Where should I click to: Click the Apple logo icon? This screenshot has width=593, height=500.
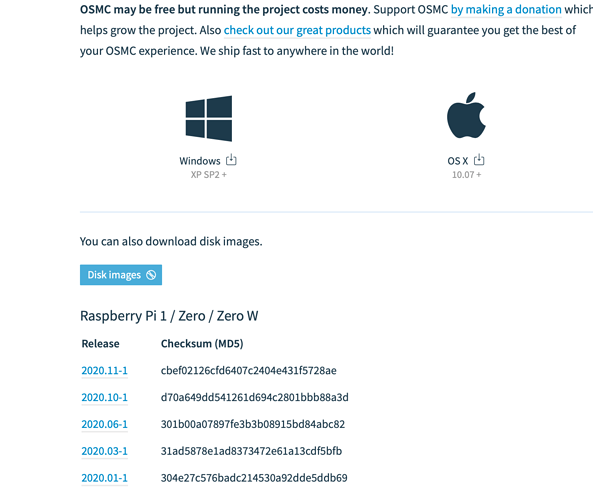point(466,115)
